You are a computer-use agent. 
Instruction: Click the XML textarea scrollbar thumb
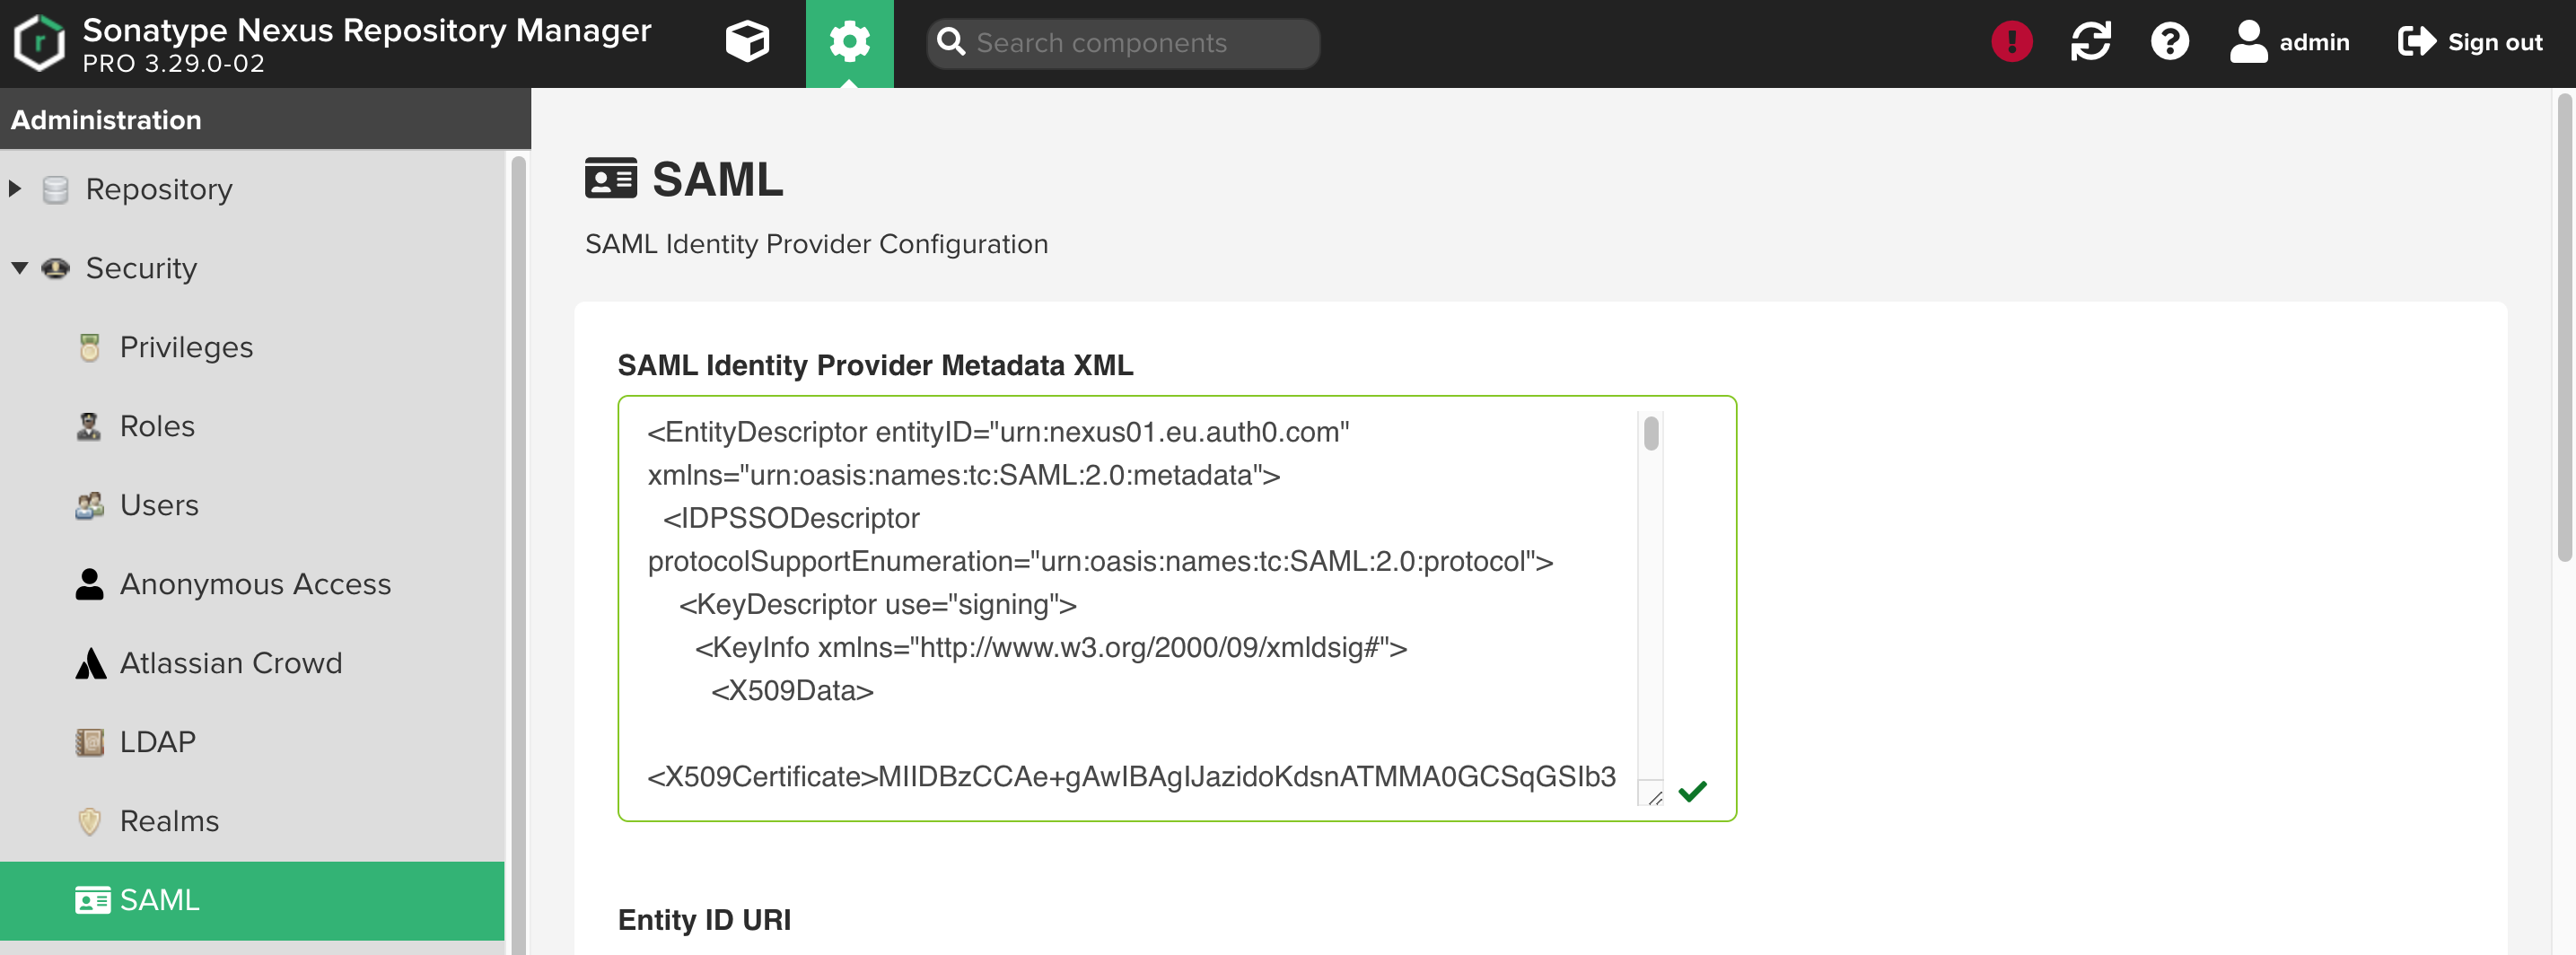click(x=1650, y=434)
